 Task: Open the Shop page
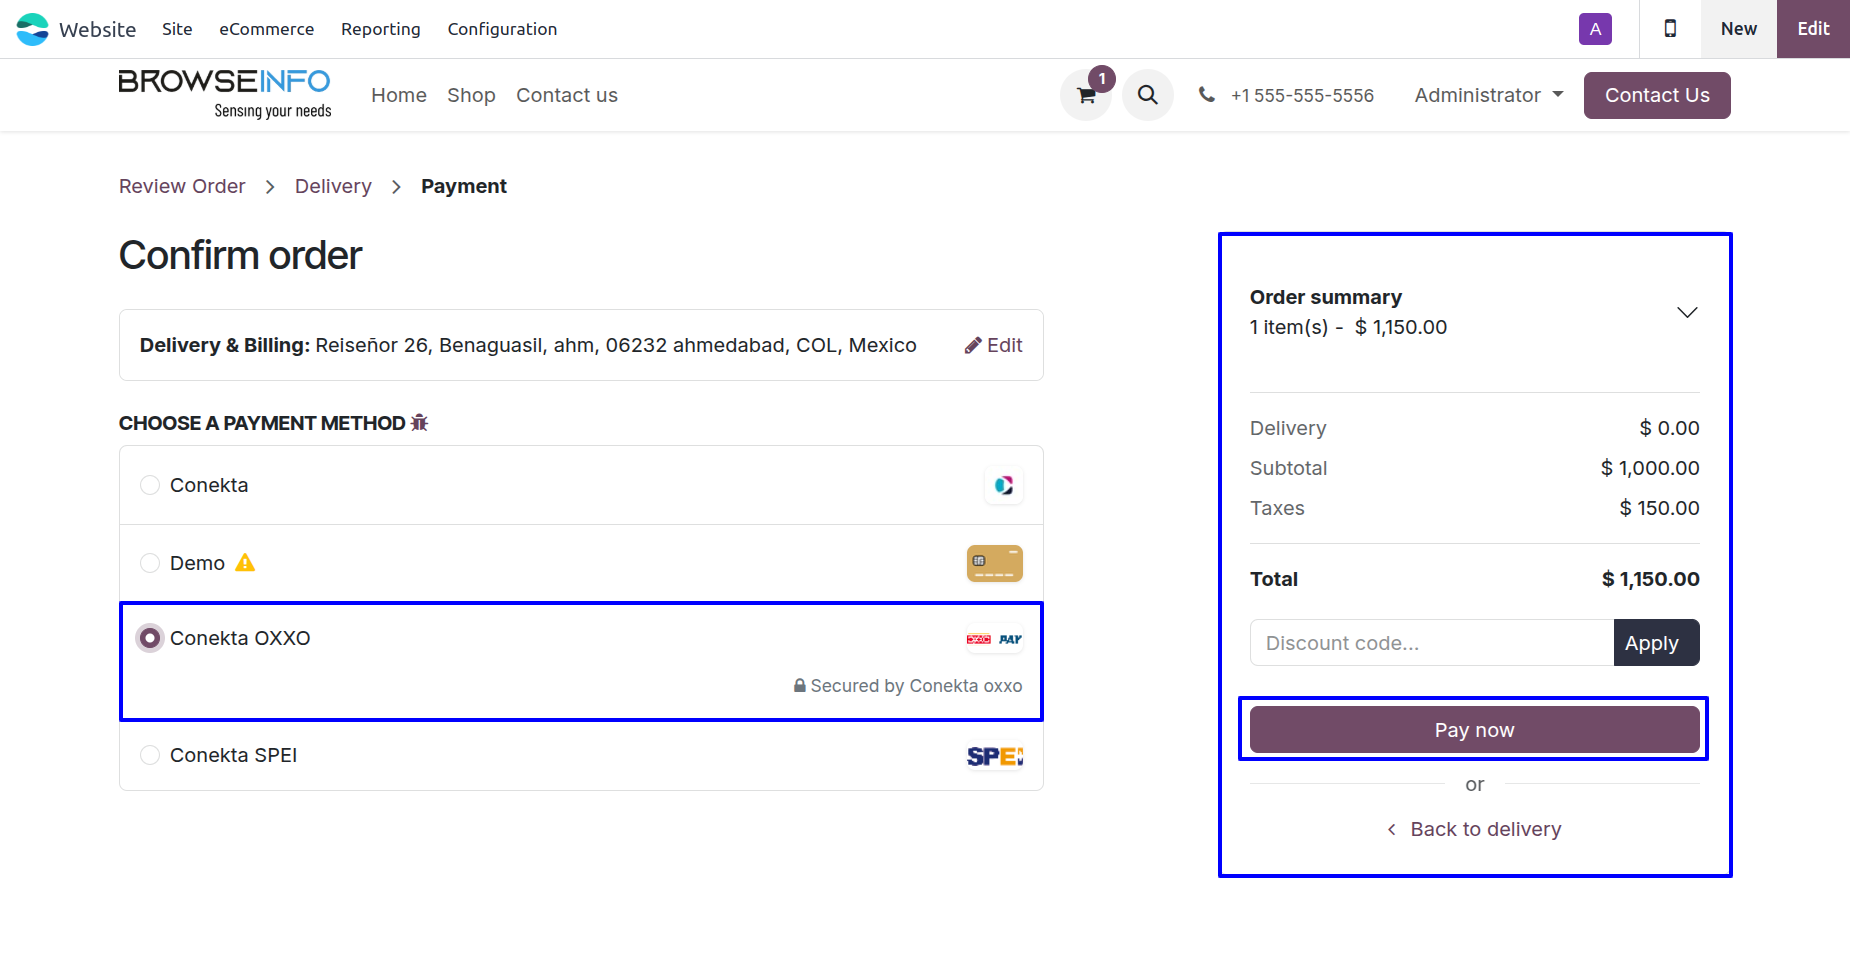tap(471, 95)
